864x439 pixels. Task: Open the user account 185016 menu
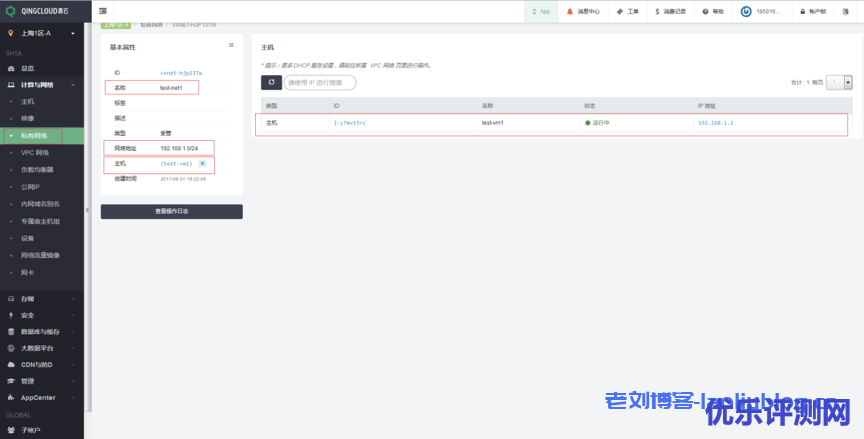click(x=762, y=12)
